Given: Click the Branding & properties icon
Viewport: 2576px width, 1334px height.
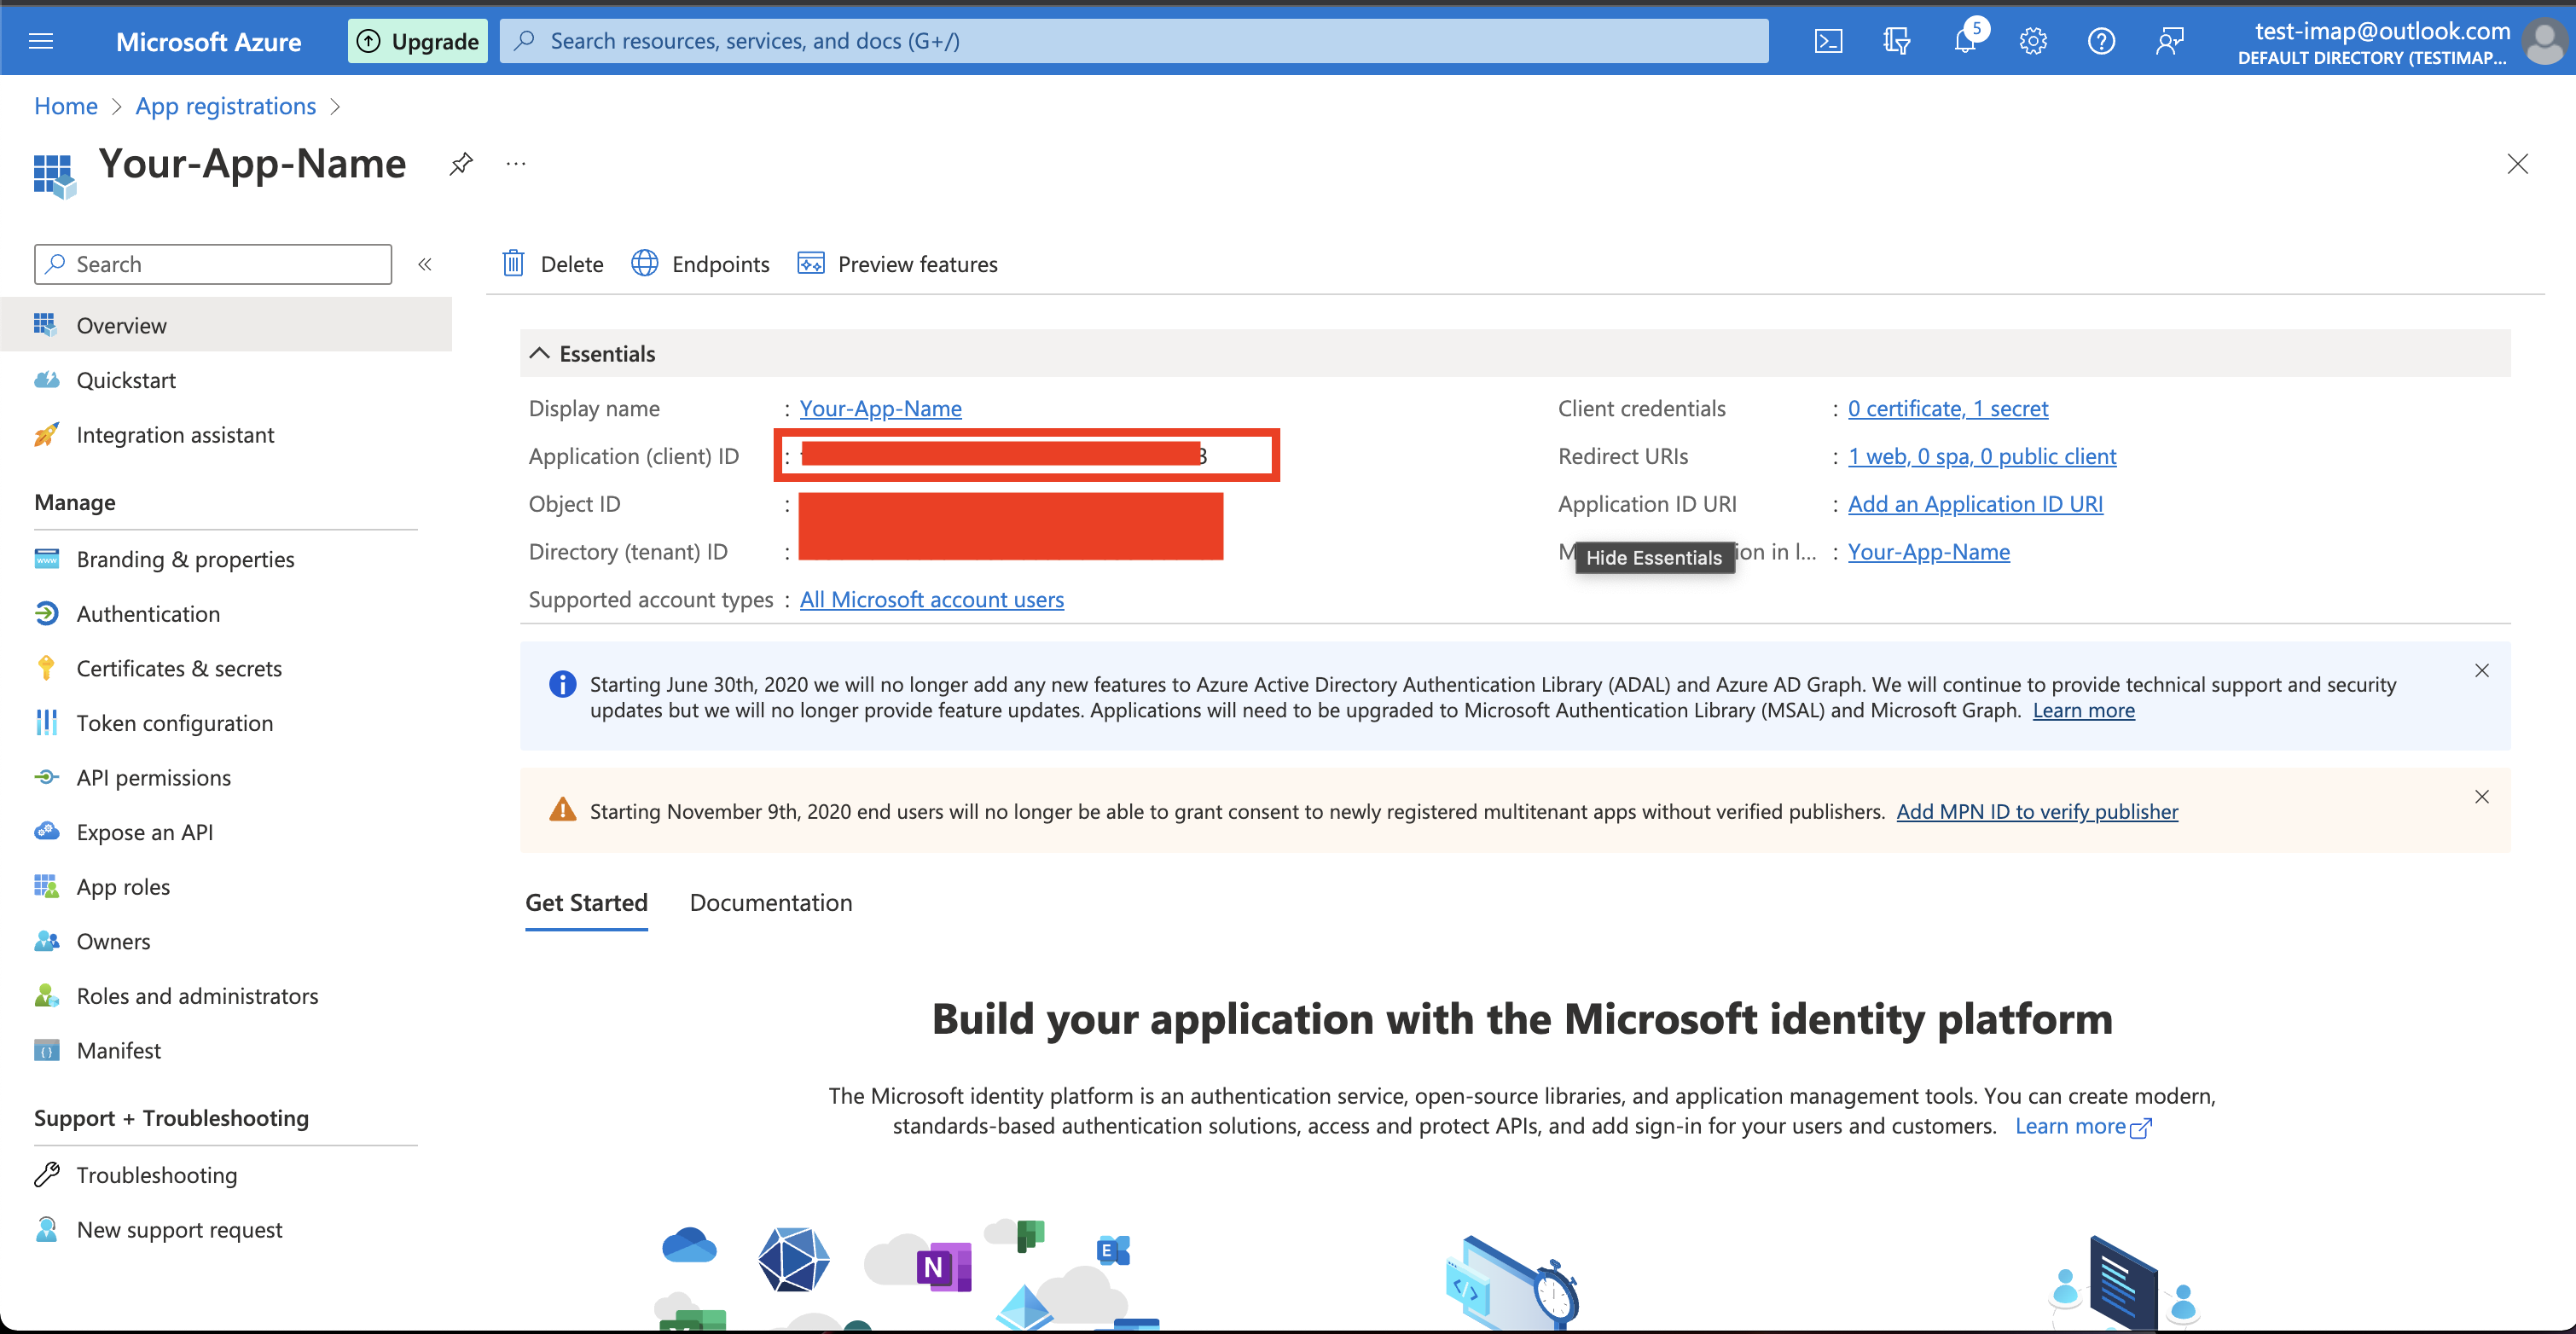Looking at the screenshot, I should pyautogui.click(x=46, y=558).
